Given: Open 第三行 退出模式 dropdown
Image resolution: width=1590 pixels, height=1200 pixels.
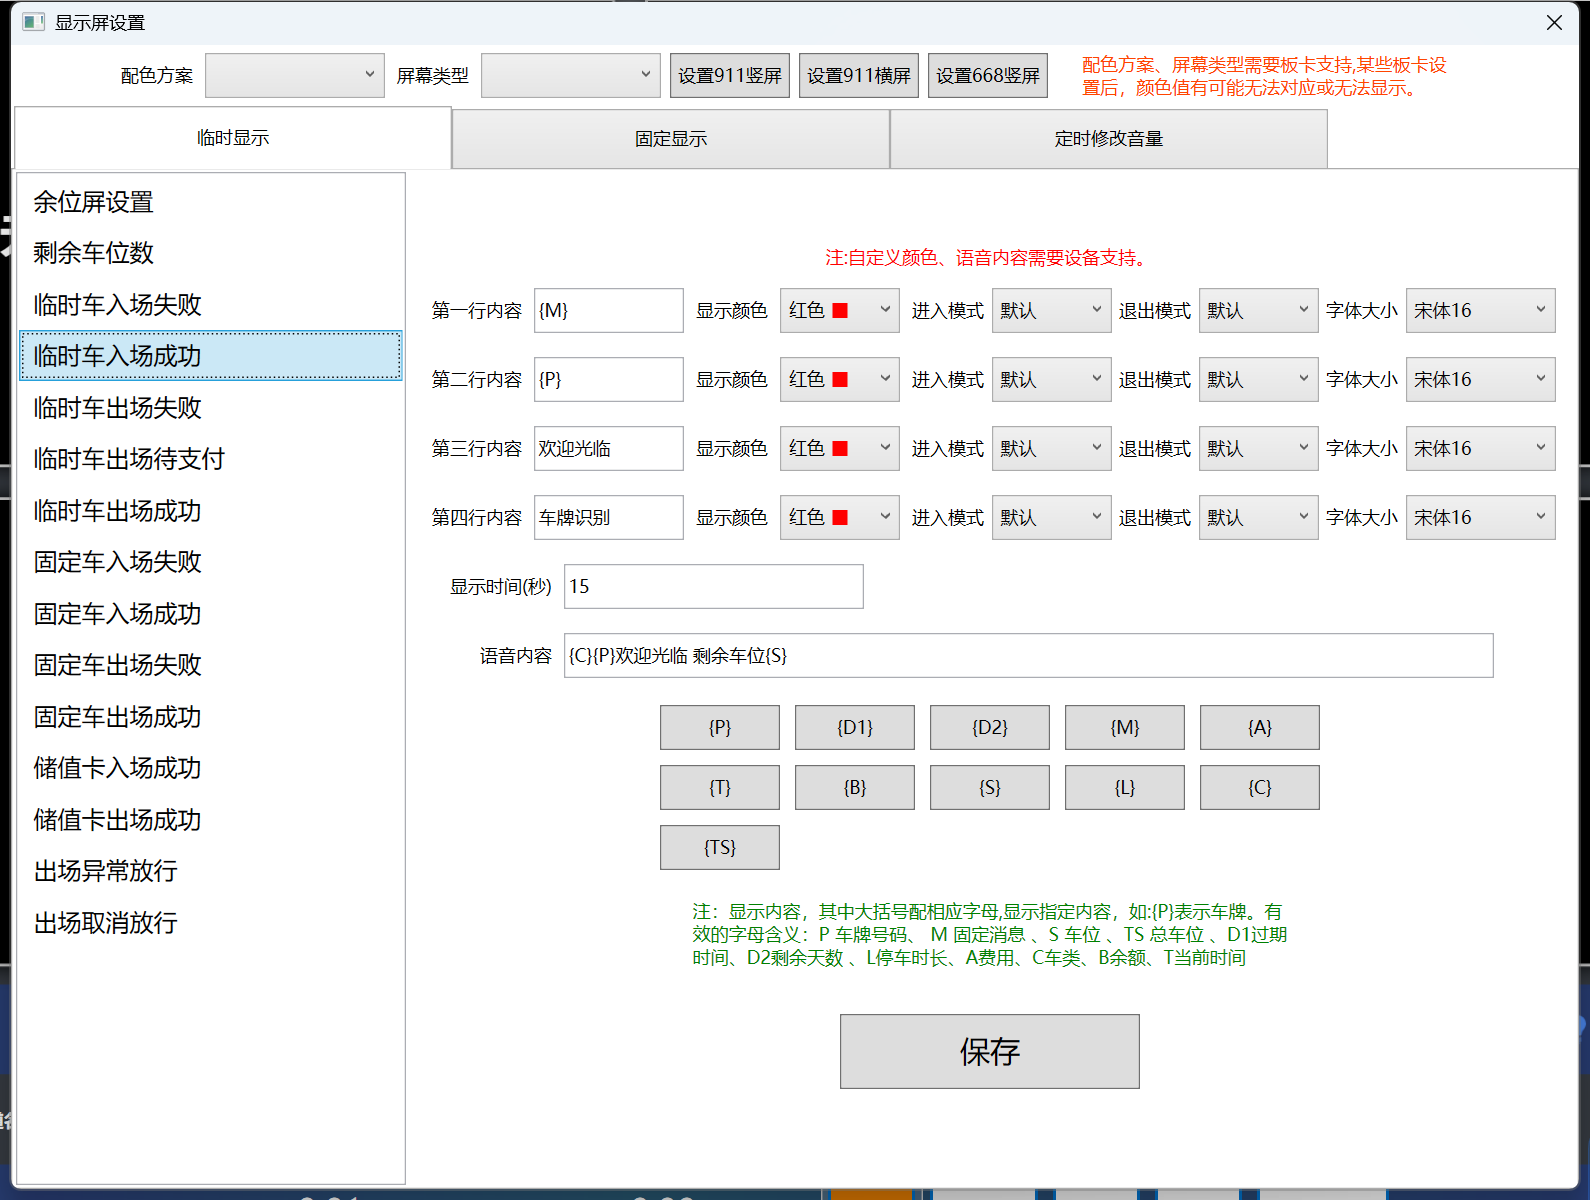Looking at the screenshot, I should (1258, 448).
